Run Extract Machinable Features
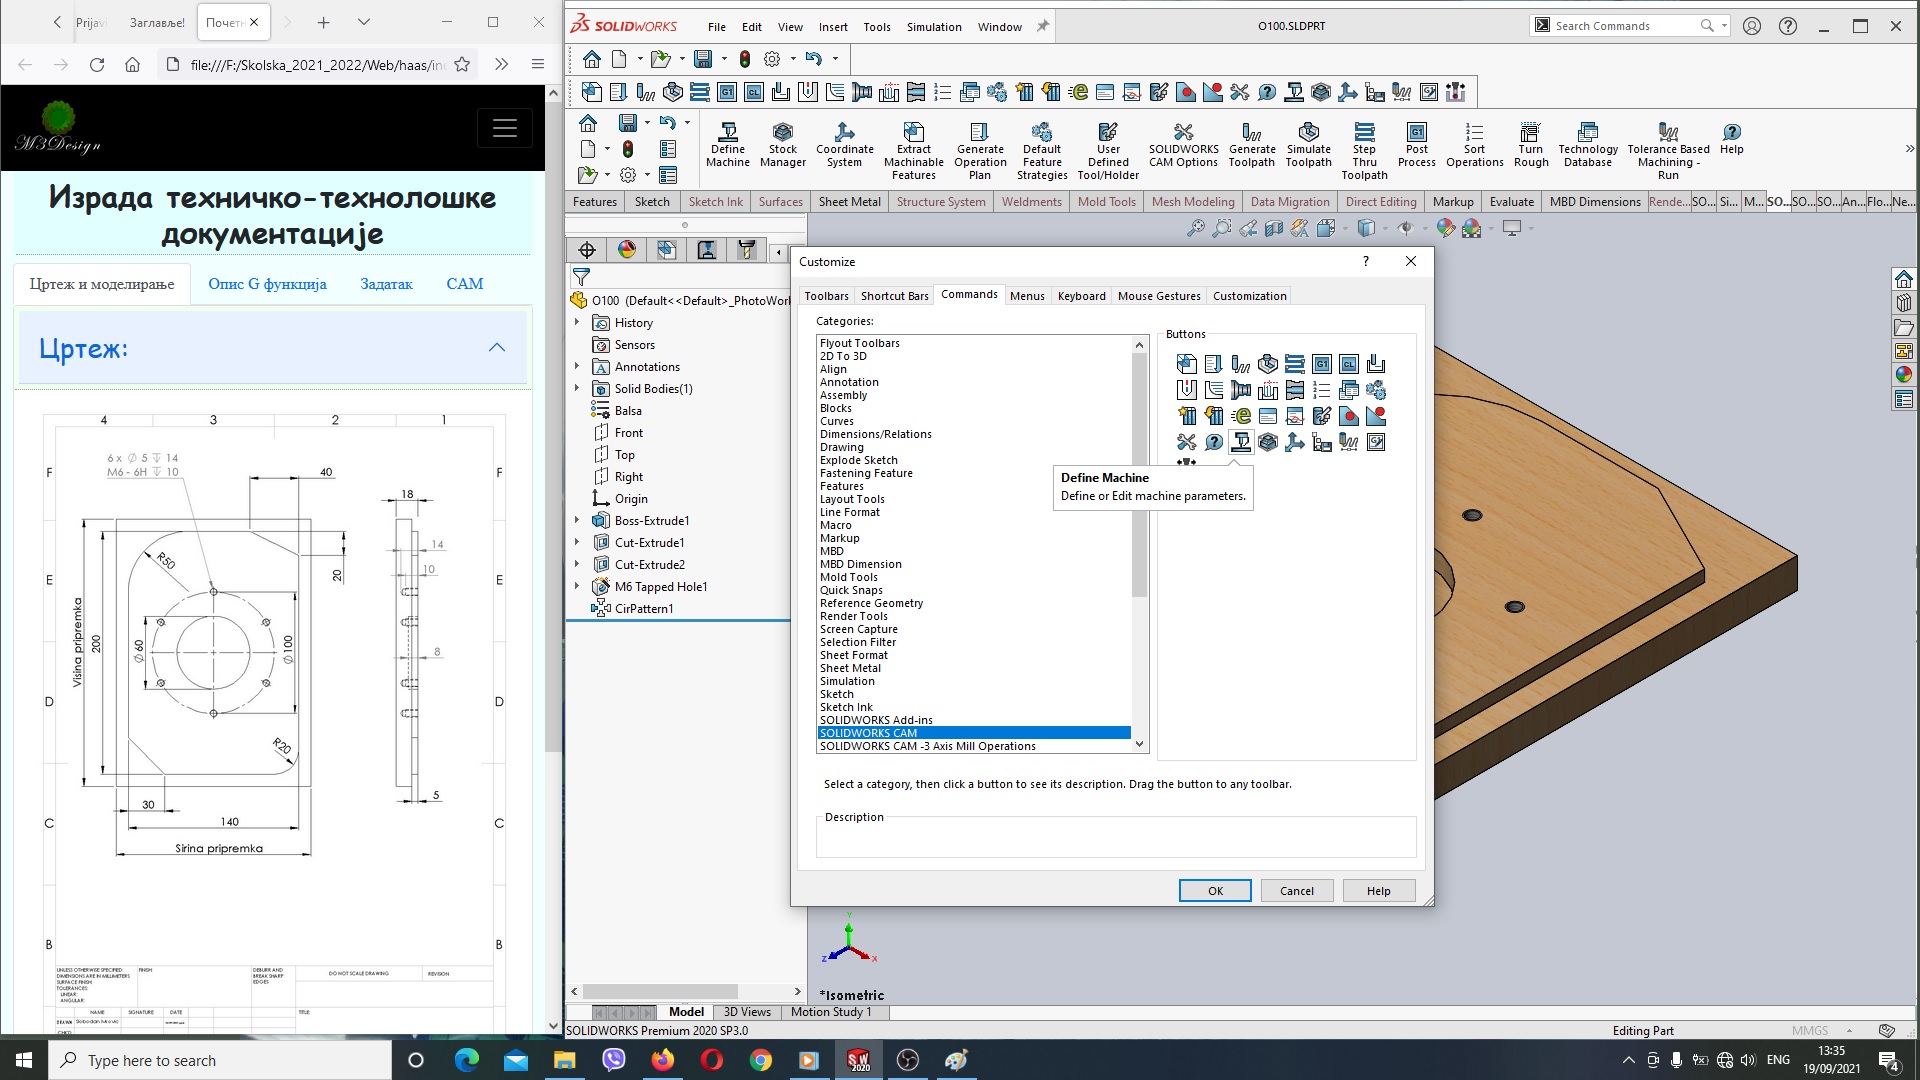The image size is (1920, 1080). [x=913, y=151]
